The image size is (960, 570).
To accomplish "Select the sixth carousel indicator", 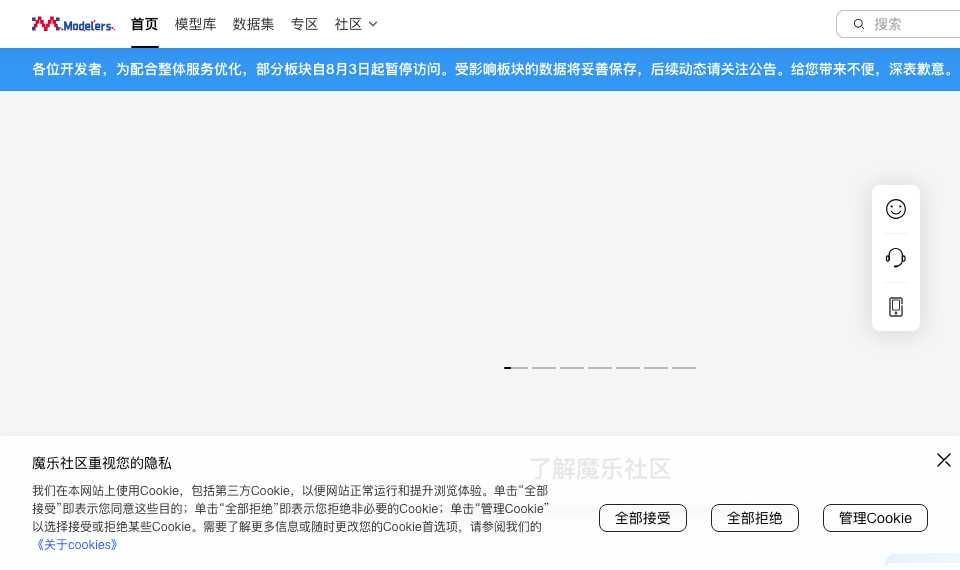I will 656,368.
